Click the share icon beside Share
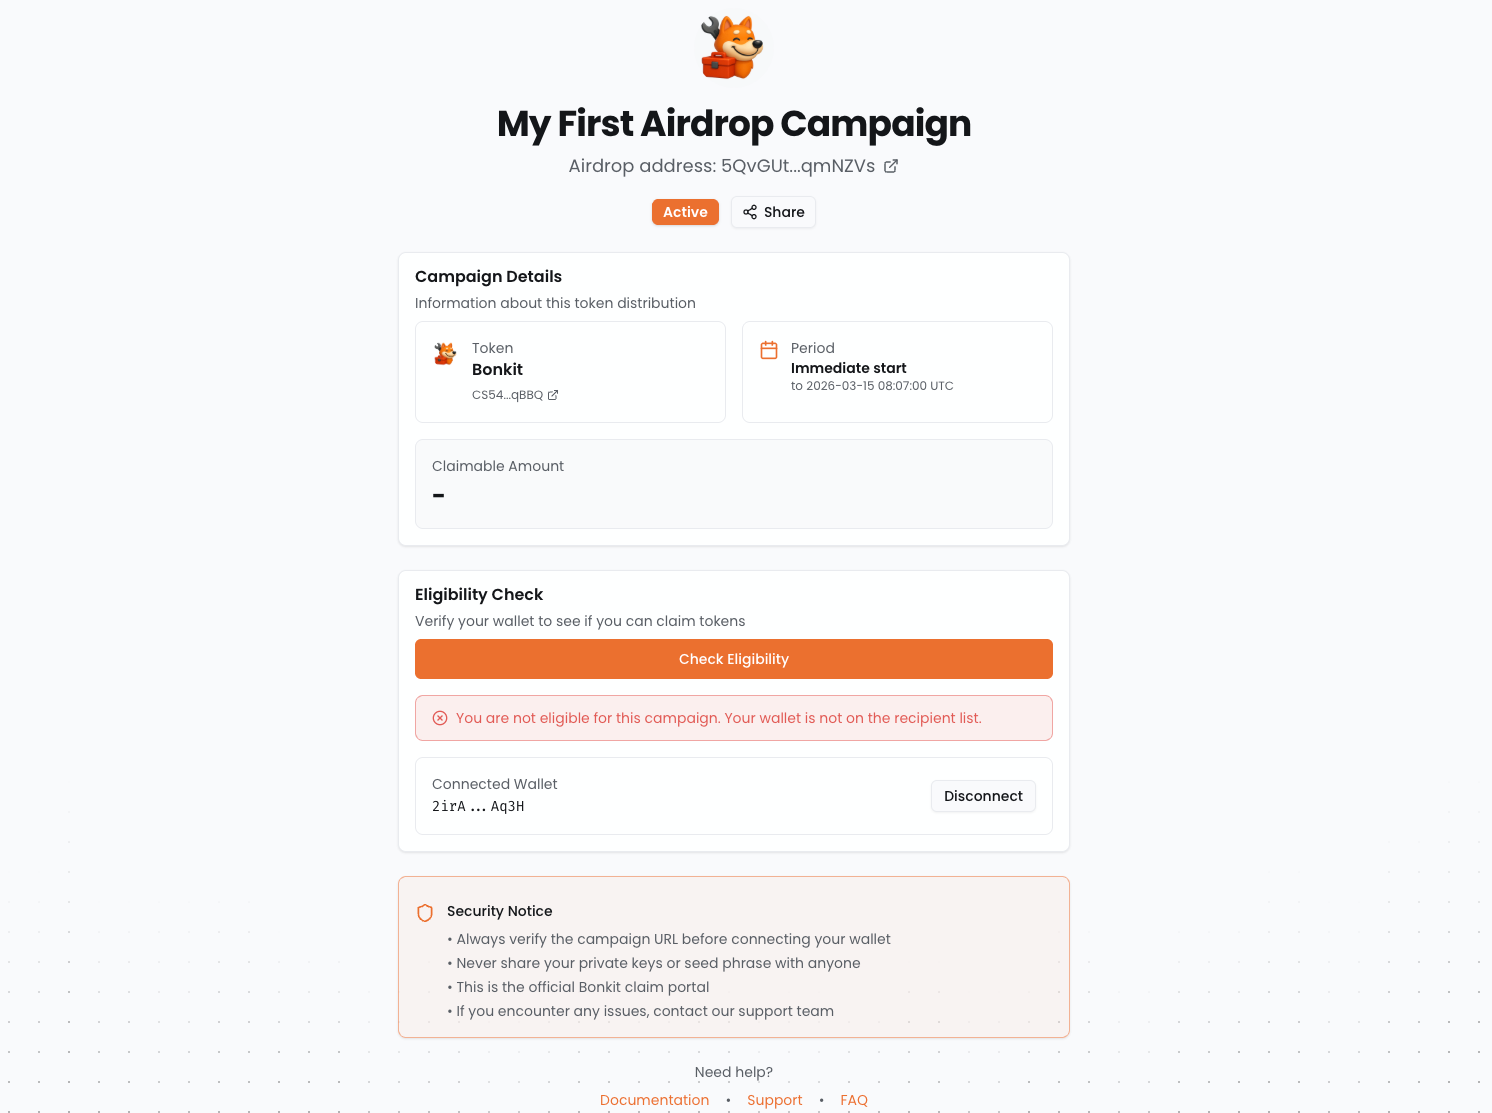1492x1113 pixels. click(750, 212)
